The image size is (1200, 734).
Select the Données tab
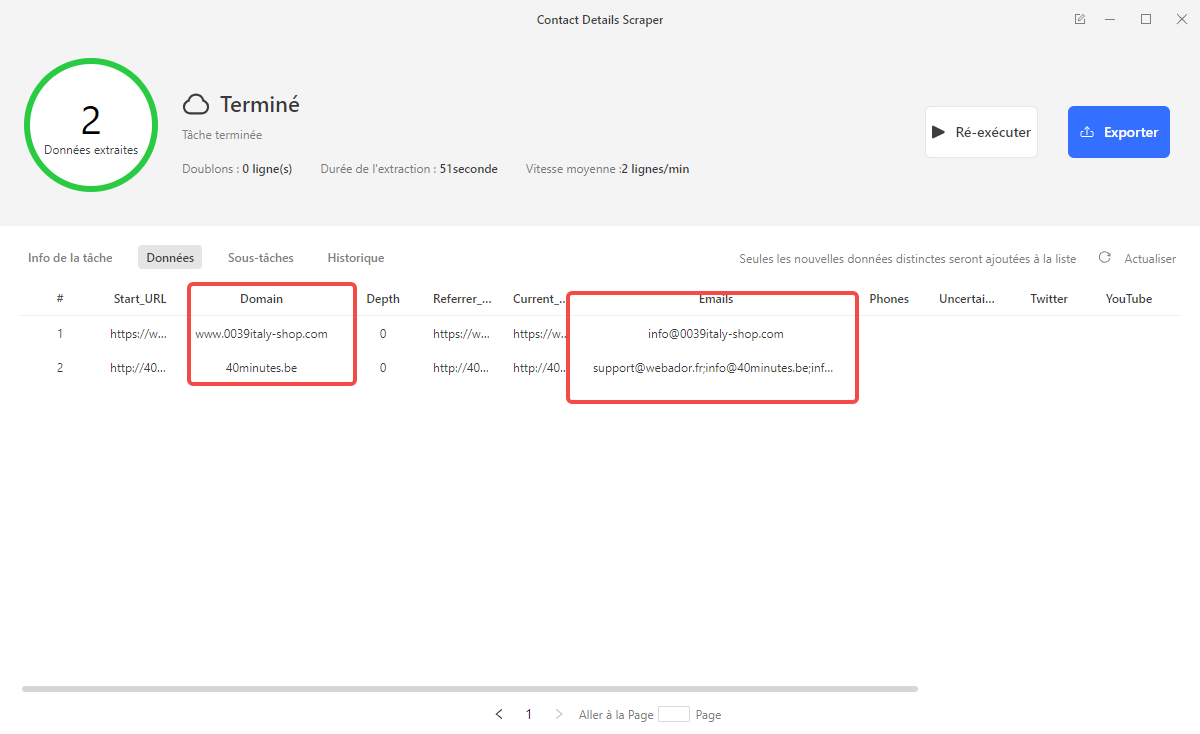coord(170,258)
